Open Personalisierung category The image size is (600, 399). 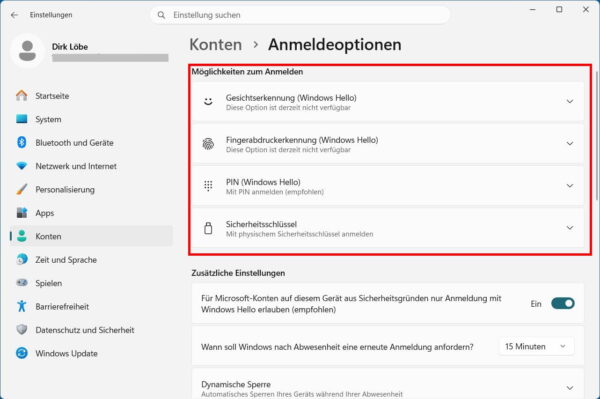pyautogui.click(x=91, y=189)
